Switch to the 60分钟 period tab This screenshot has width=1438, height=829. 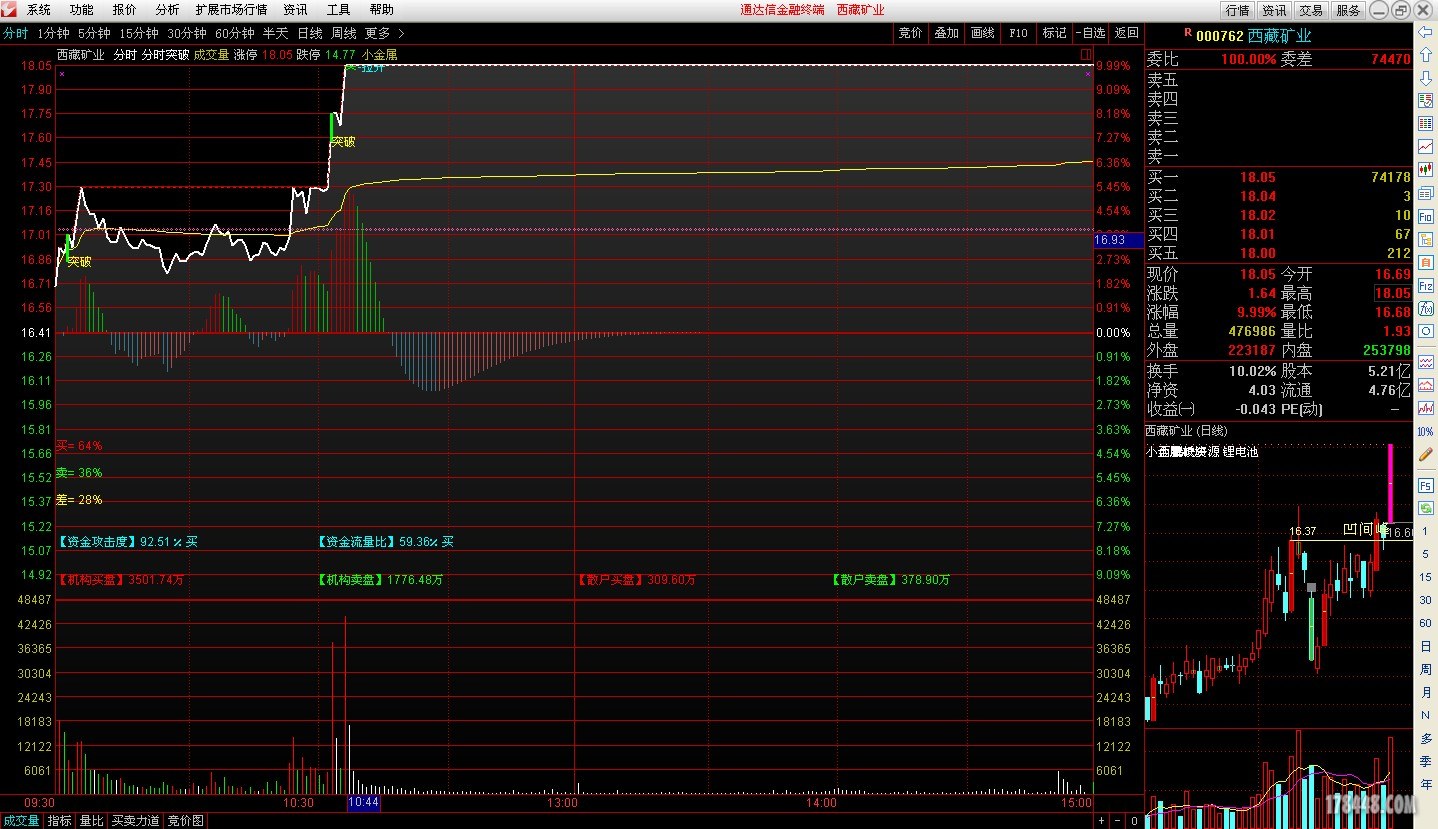click(235, 33)
